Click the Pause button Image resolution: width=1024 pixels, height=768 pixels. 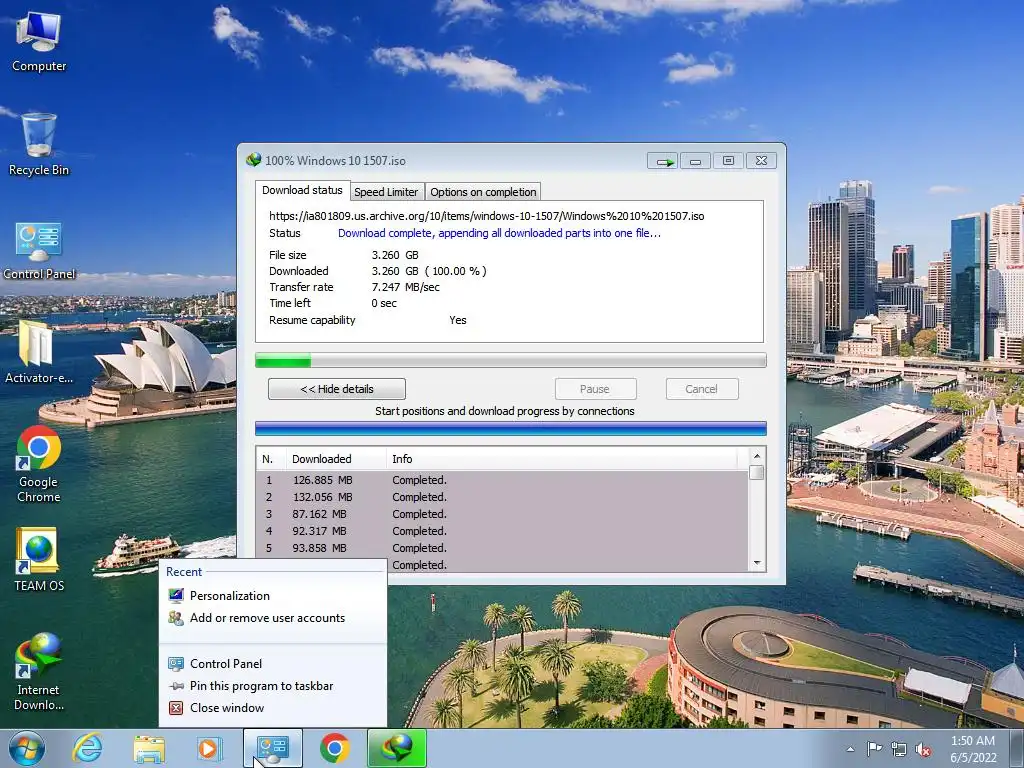coord(594,389)
